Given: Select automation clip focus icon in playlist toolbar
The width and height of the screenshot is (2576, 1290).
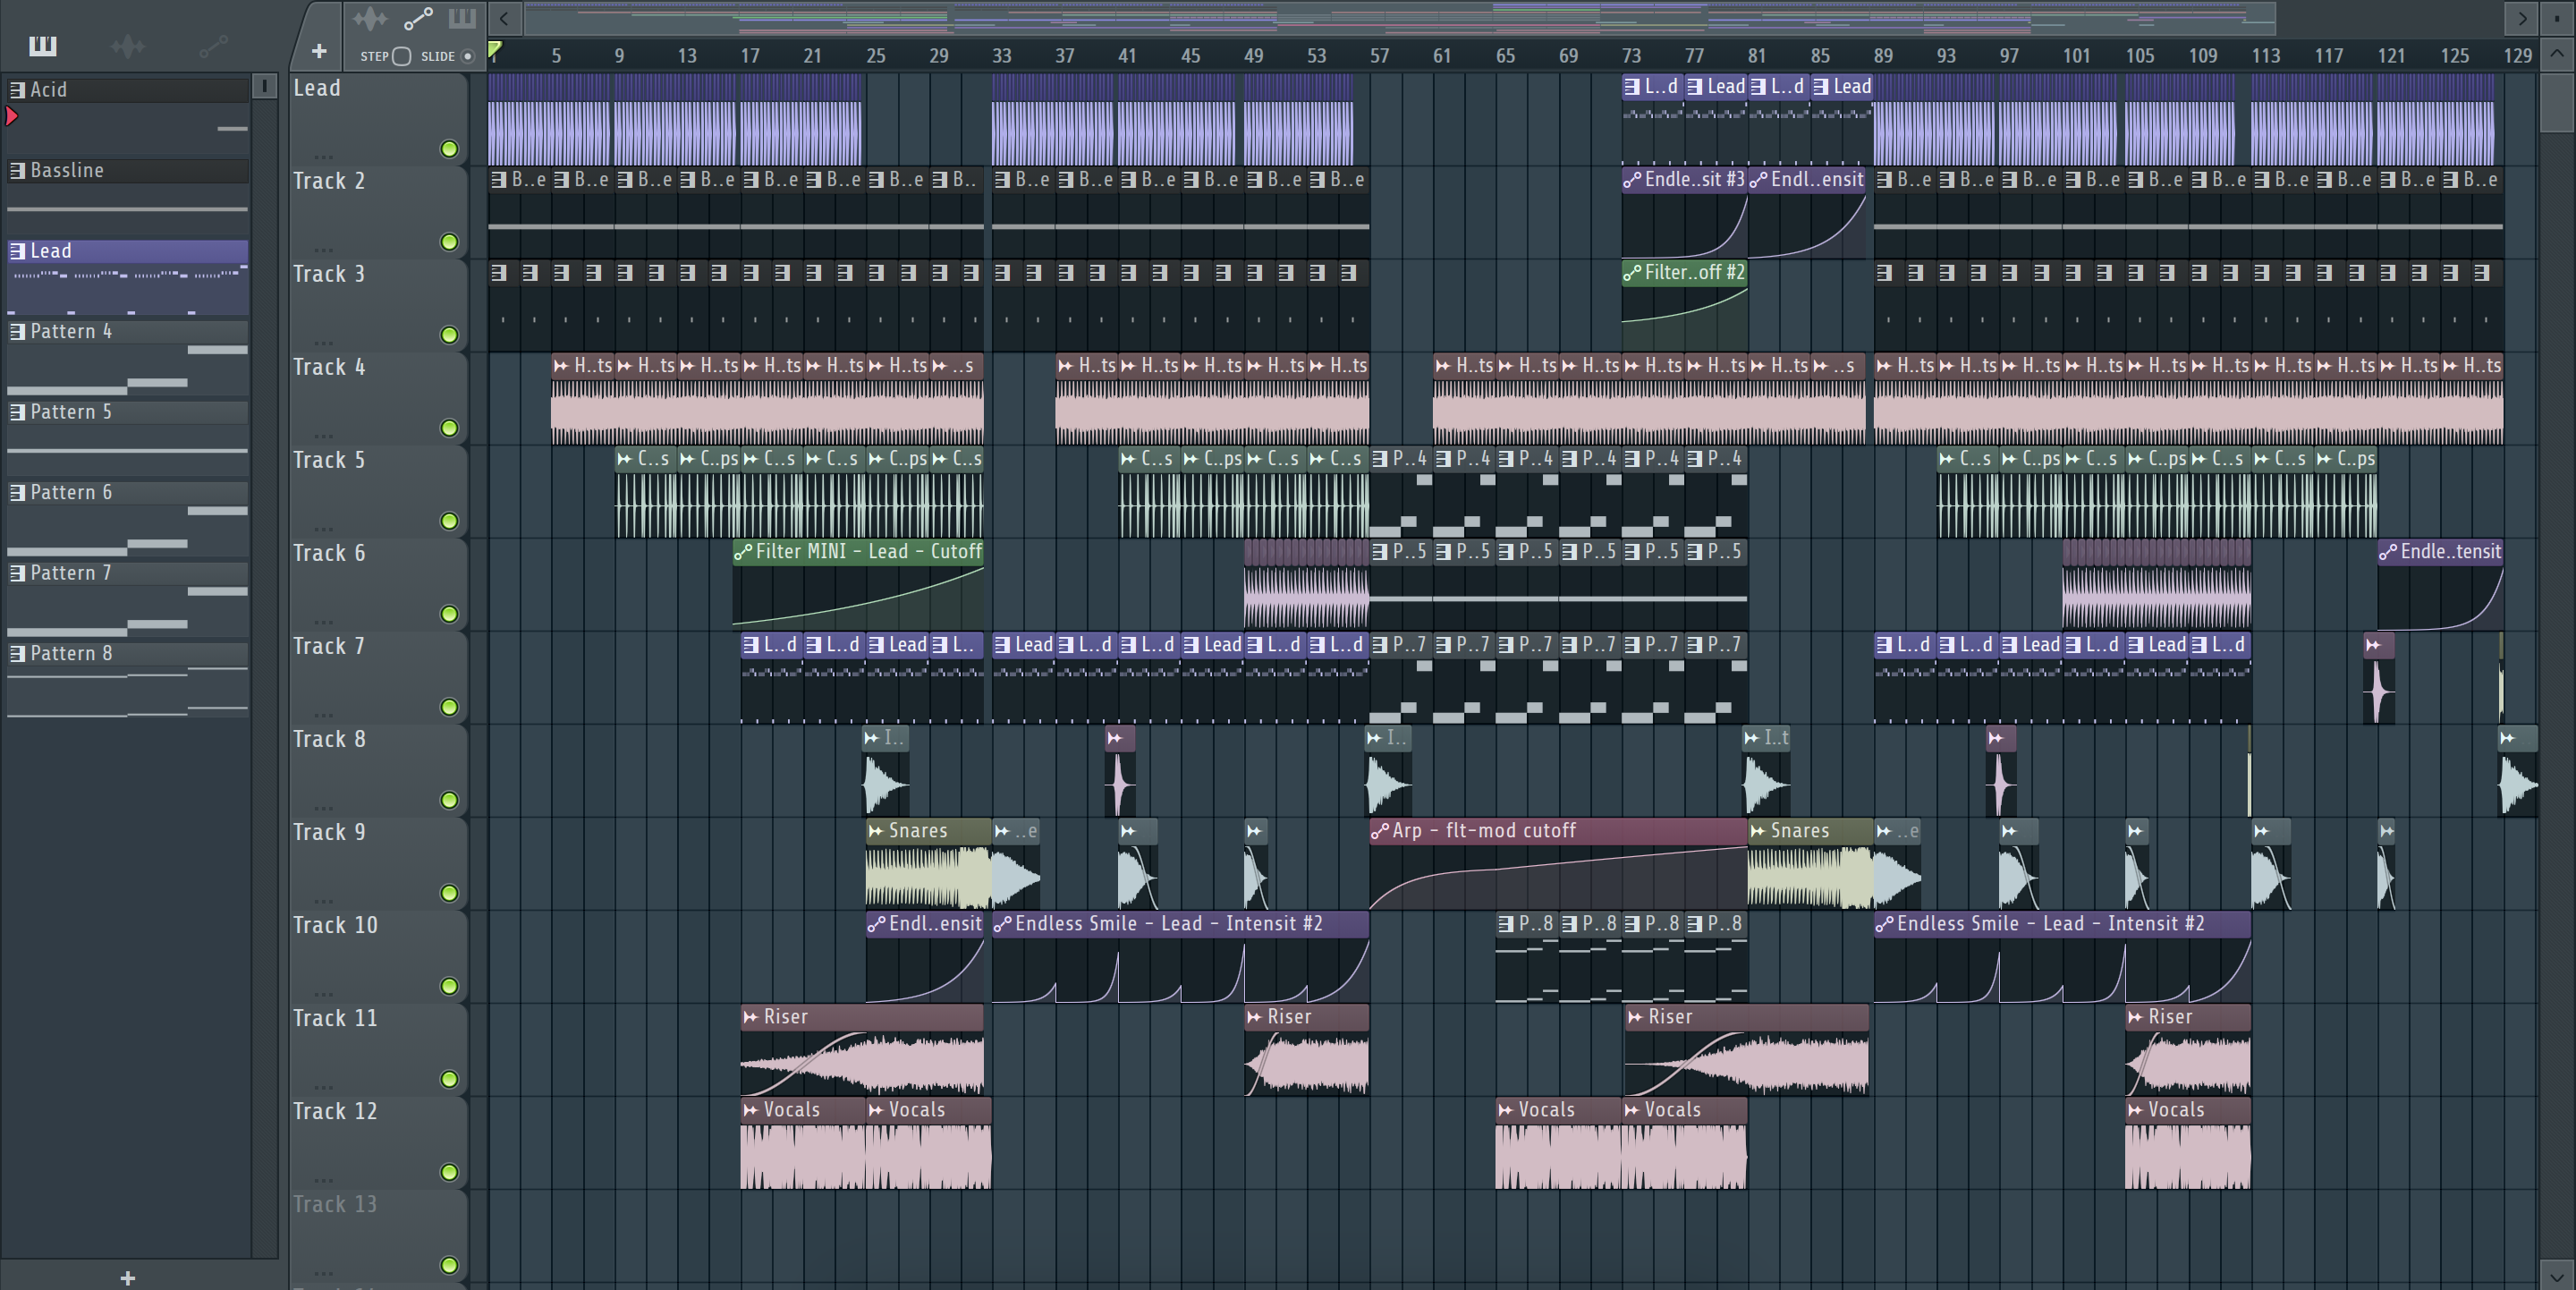Looking at the screenshot, I should (418, 19).
